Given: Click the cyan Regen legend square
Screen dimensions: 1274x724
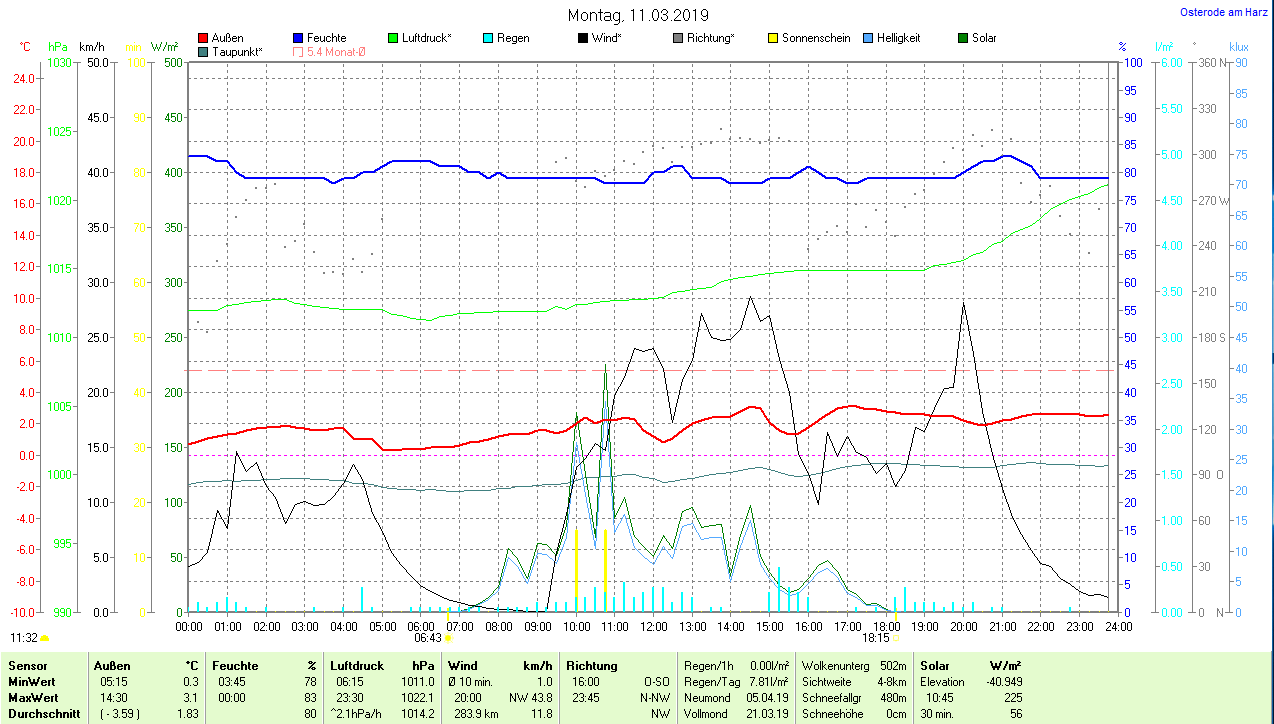Looking at the screenshot, I should (x=488, y=38).
